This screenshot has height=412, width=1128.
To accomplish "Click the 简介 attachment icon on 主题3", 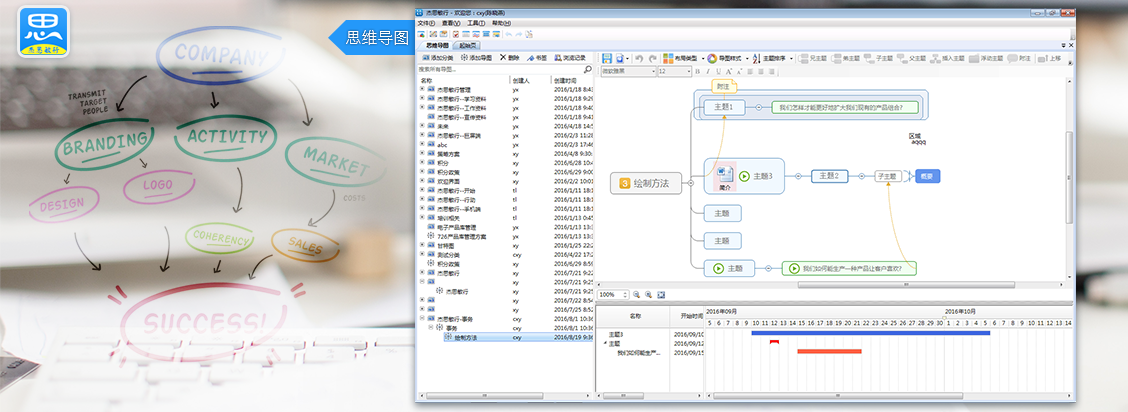I will pos(724,178).
